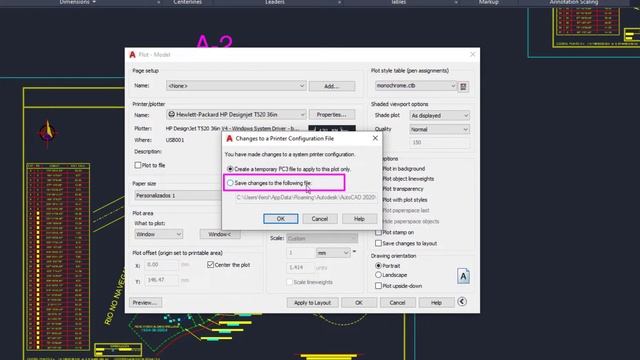Click the page orientation A preview icon

coord(463,276)
